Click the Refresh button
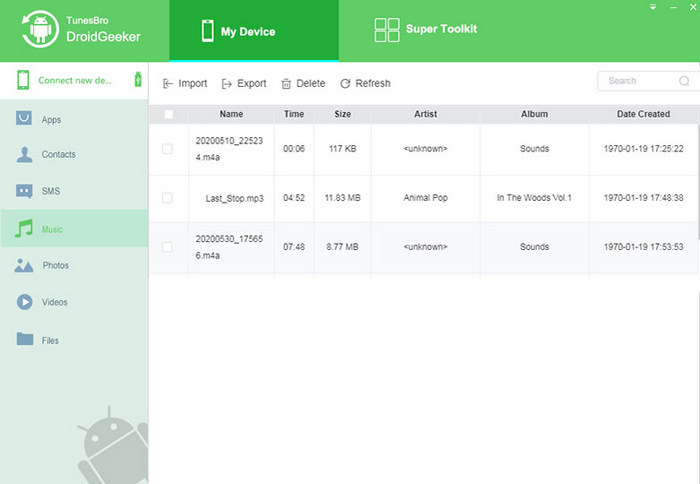This screenshot has width=700, height=484. tap(365, 83)
